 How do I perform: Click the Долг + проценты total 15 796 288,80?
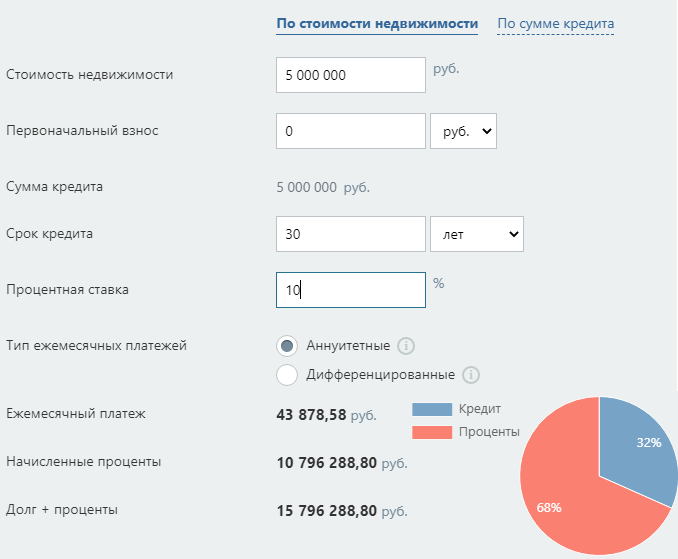[x=327, y=510]
